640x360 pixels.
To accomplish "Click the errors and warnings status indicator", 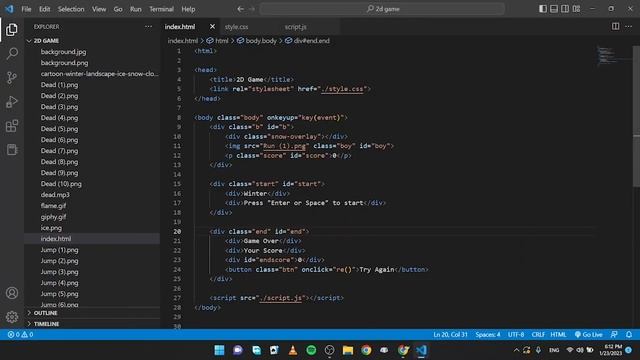I will (x=20, y=334).
